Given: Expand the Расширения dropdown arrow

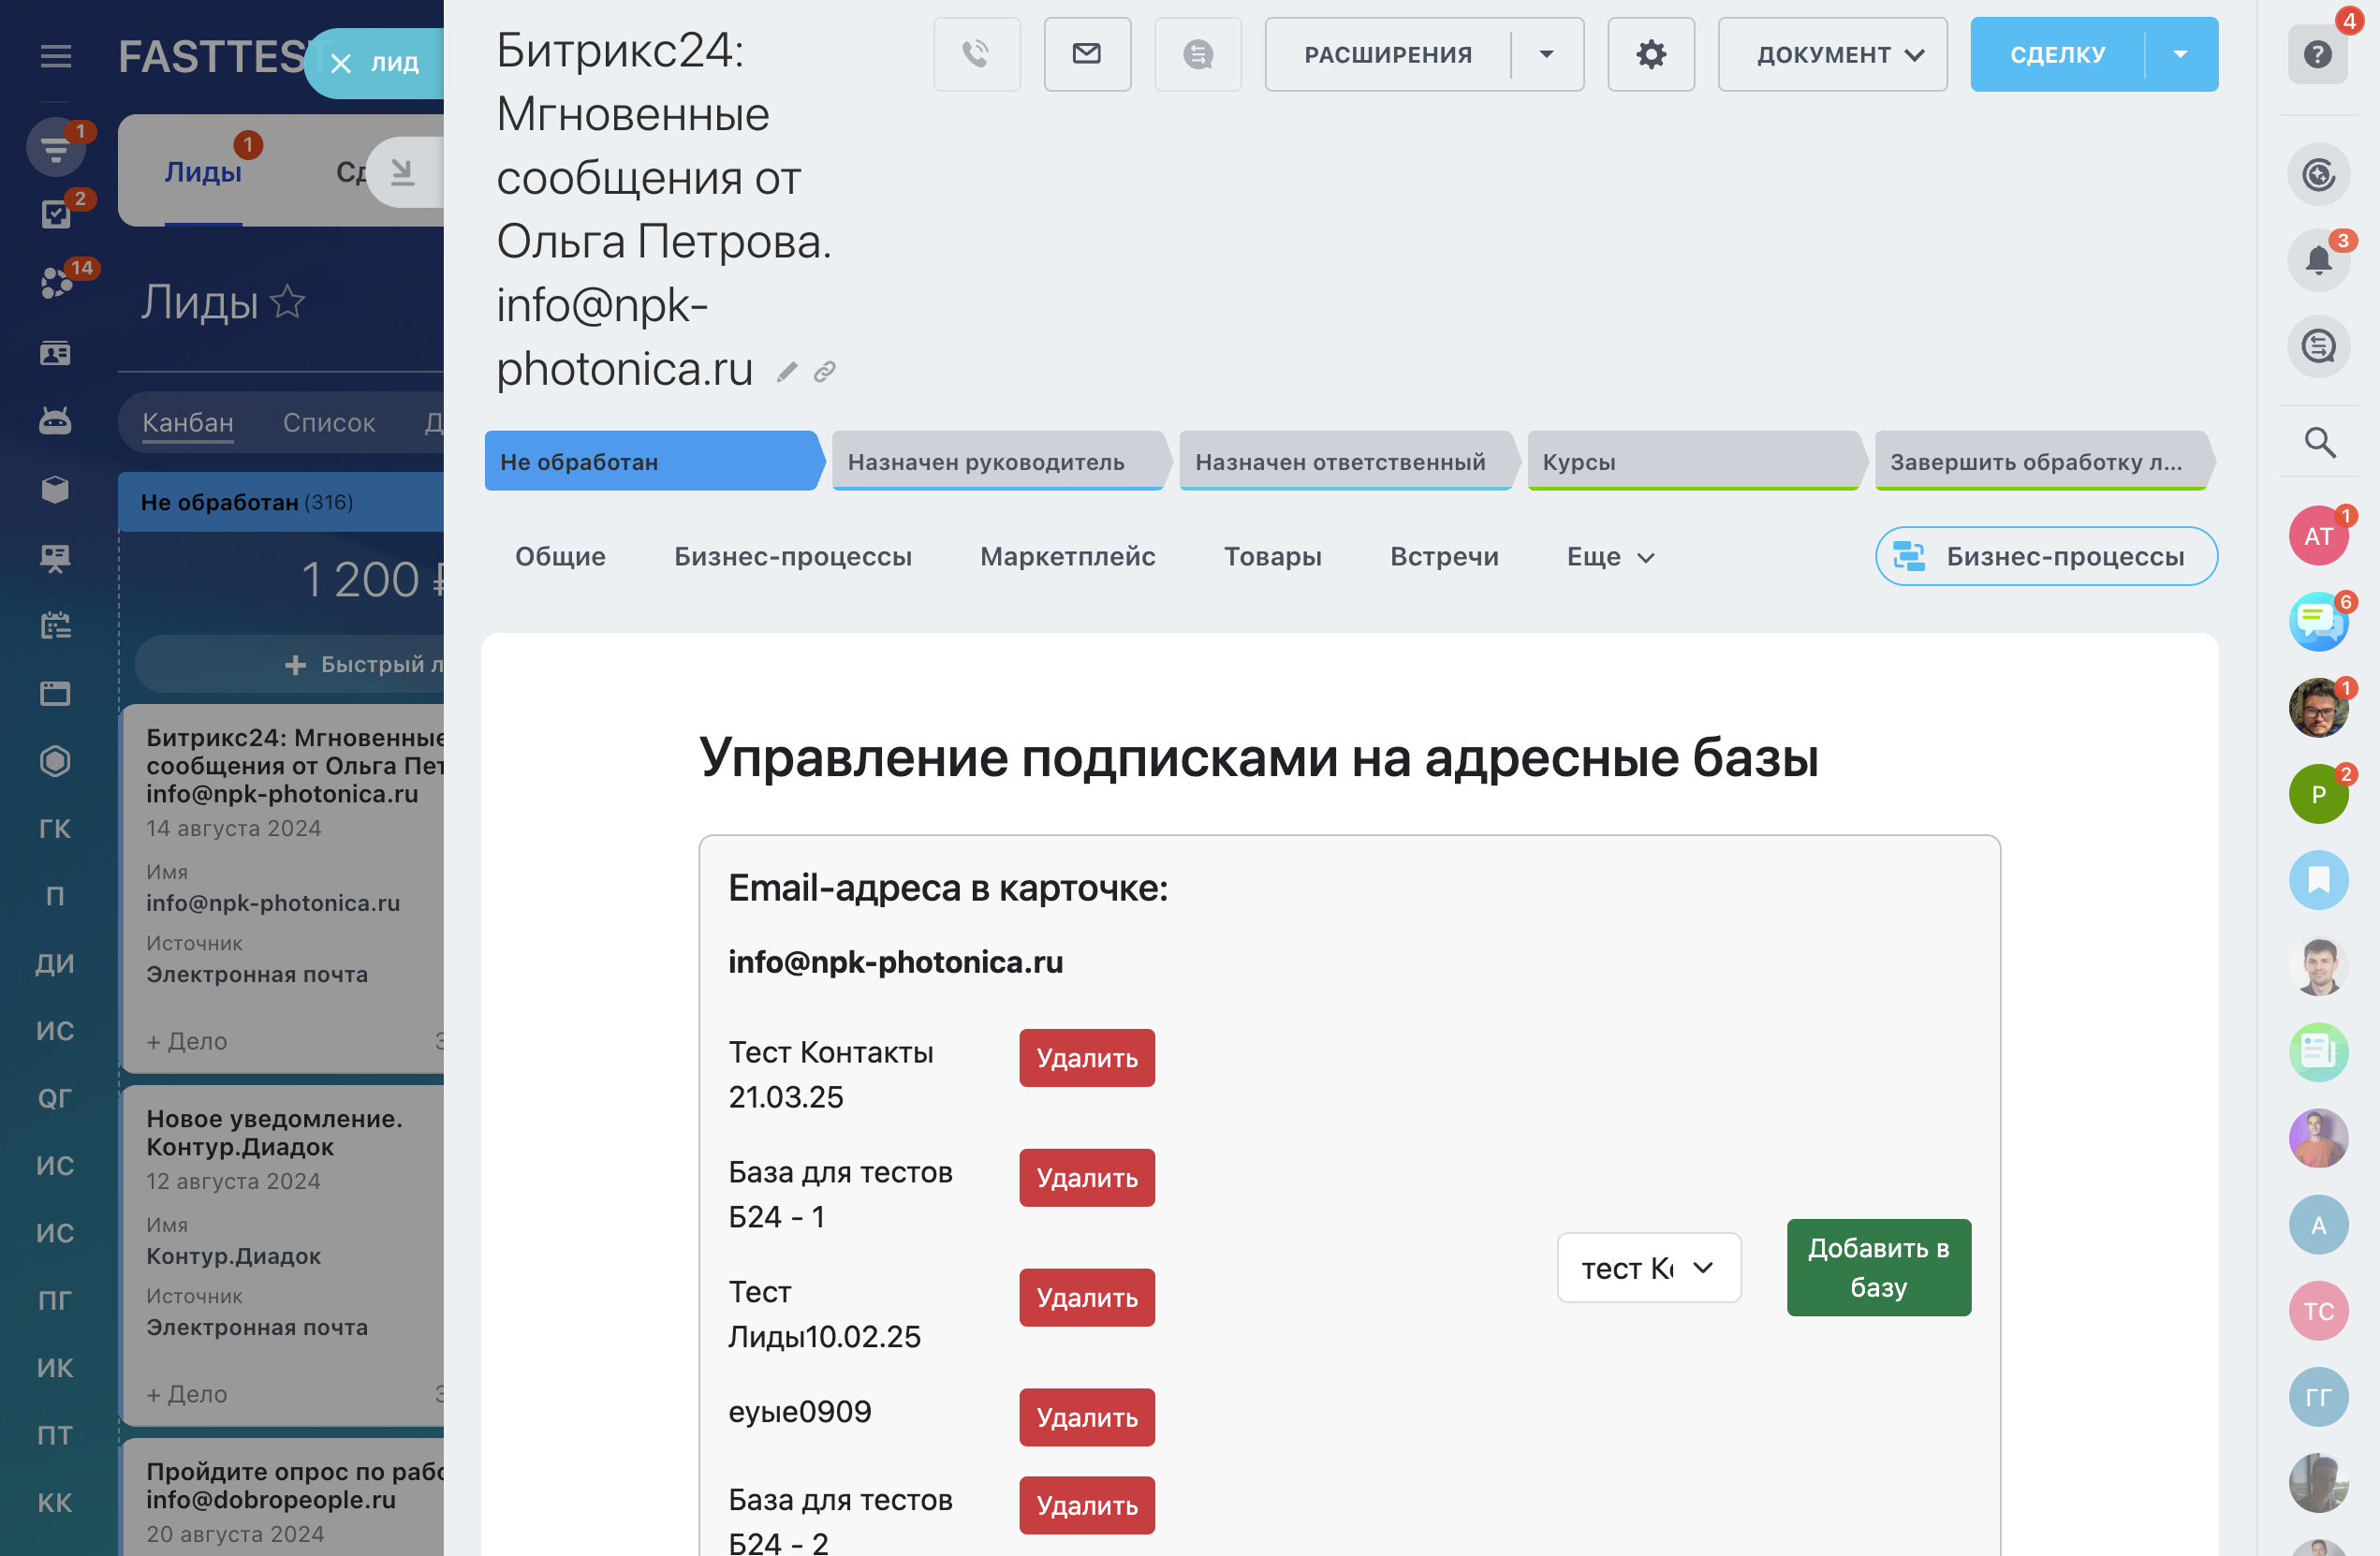Looking at the screenshot, I should (1546, 54).
